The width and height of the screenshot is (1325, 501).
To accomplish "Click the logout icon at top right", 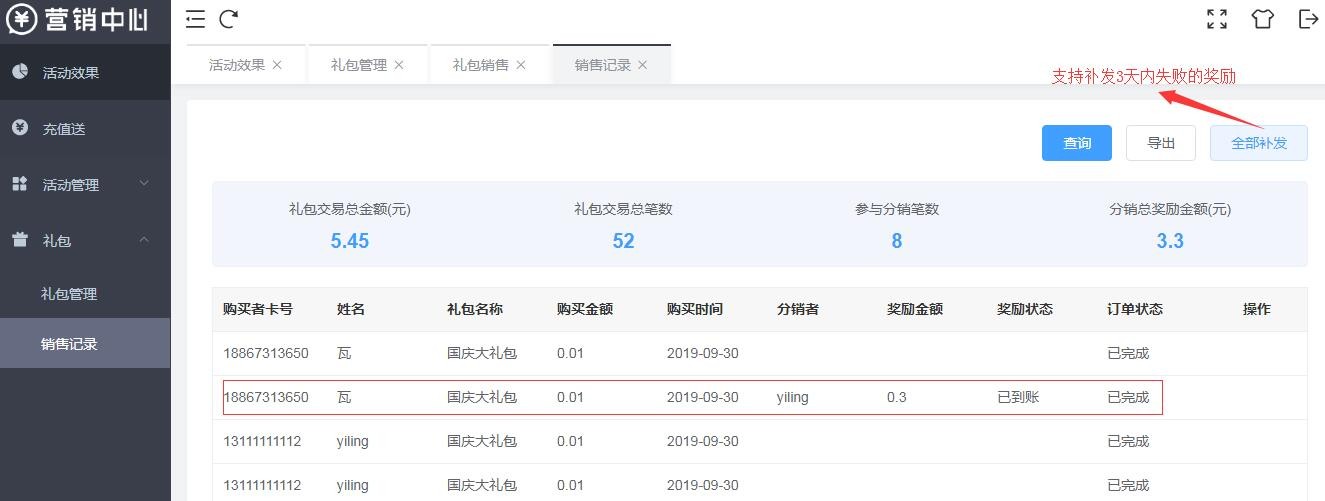I will (1307, 19).
